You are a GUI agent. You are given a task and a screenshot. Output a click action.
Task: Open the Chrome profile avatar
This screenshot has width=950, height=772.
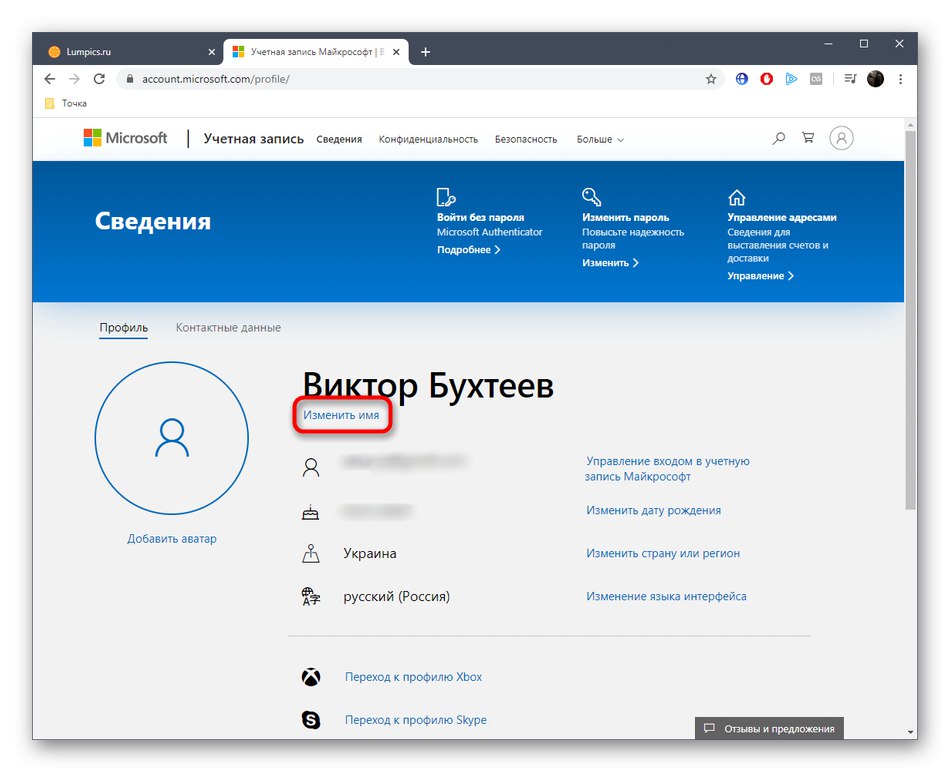875,79
